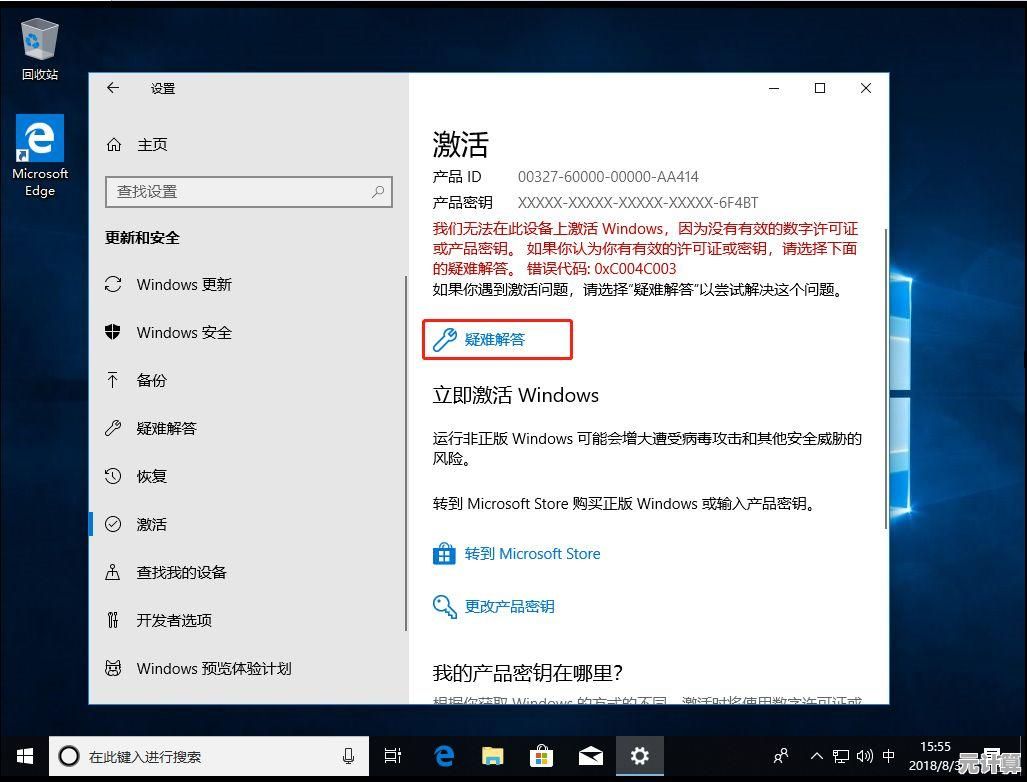The height and width of the screenshot is (782, 1027).
Task: Select 疑难解答 in the left sidebar
Action: 166,429
